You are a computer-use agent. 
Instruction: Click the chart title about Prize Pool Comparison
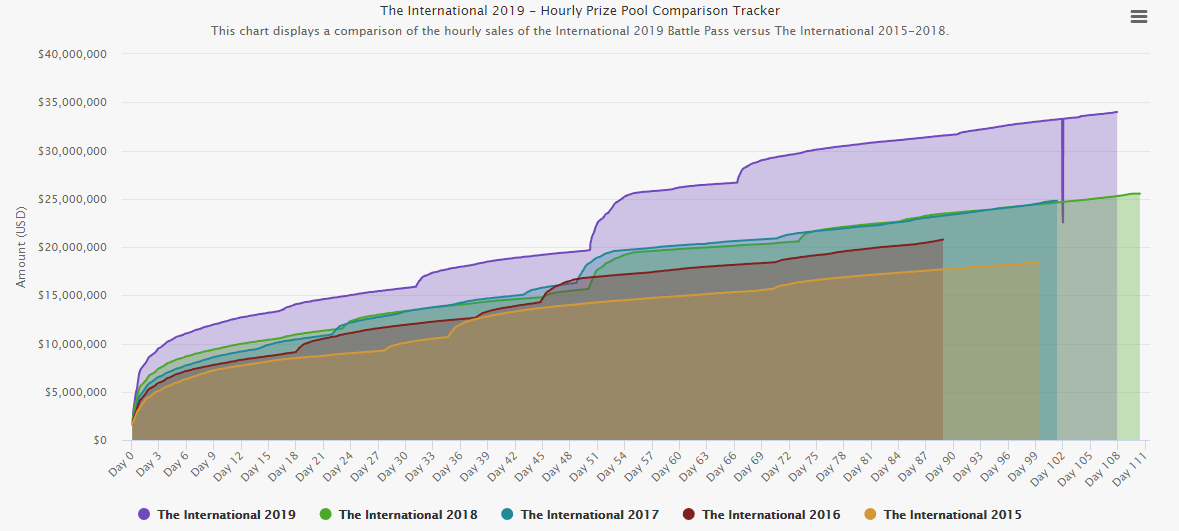coord(580,11)
